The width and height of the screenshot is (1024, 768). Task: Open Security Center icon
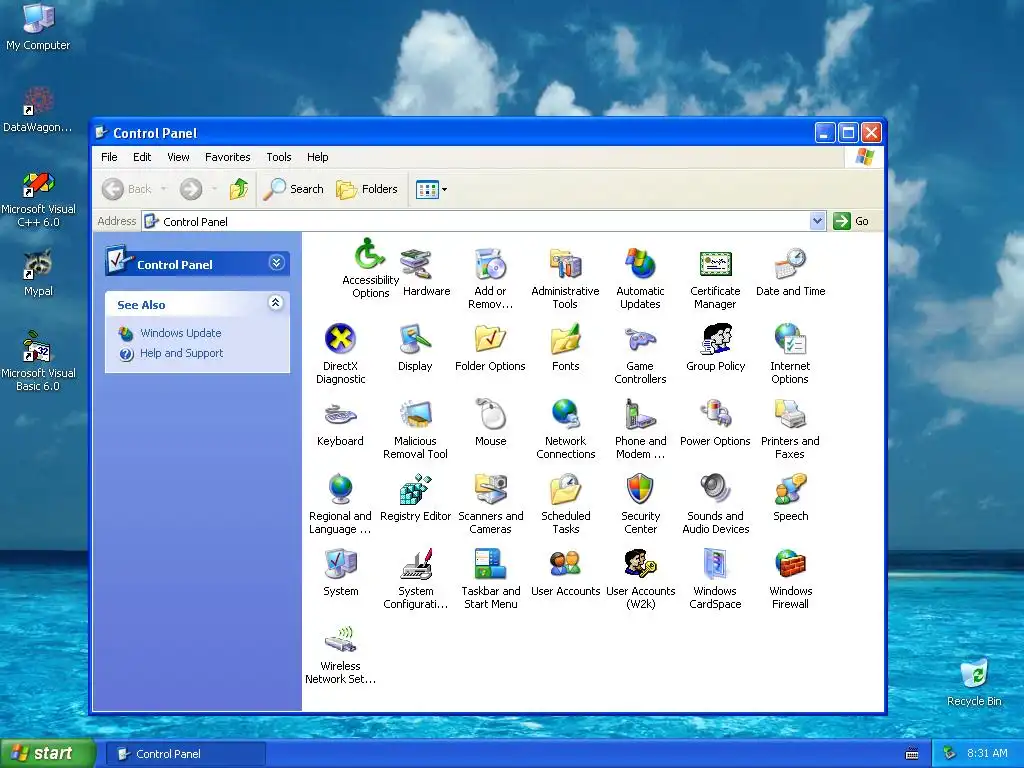(640, 504)
